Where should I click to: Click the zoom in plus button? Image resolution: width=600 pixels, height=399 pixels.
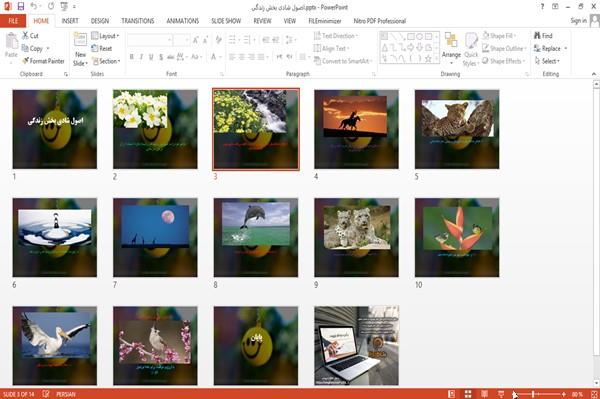(564, 394)
